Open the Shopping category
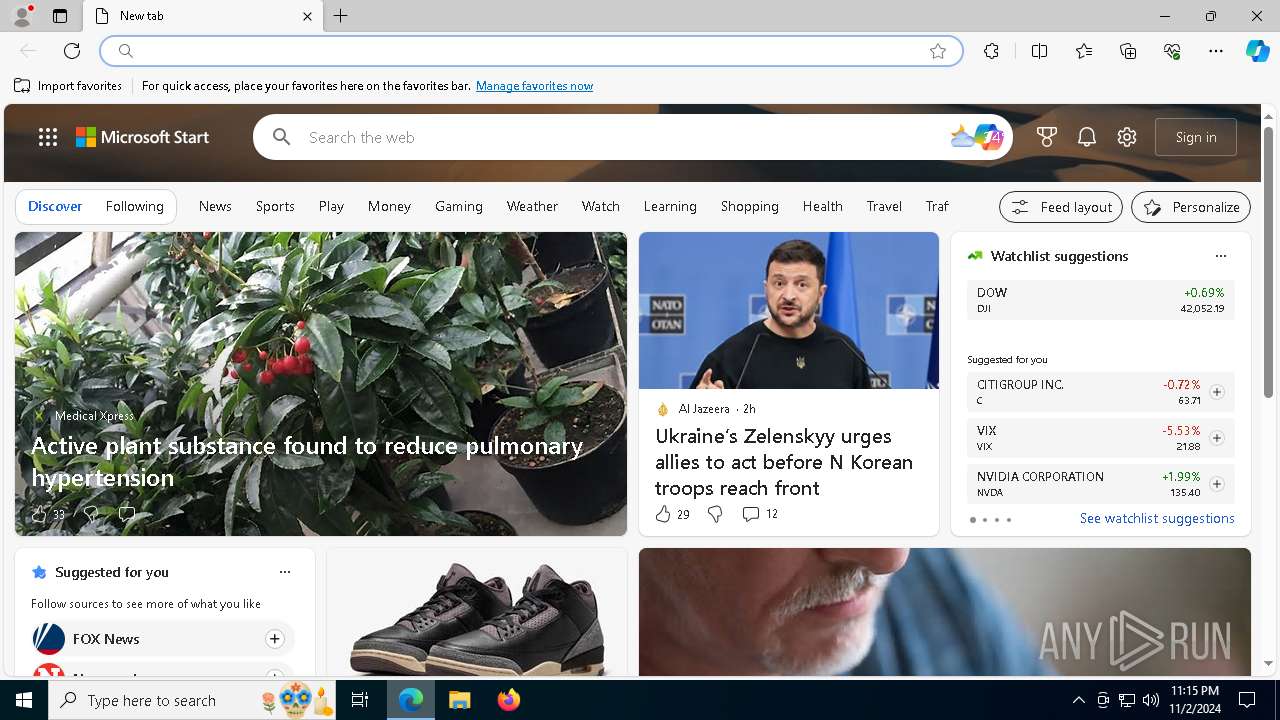Screen dimensions: 1280x720 click(x=750, y=207)
